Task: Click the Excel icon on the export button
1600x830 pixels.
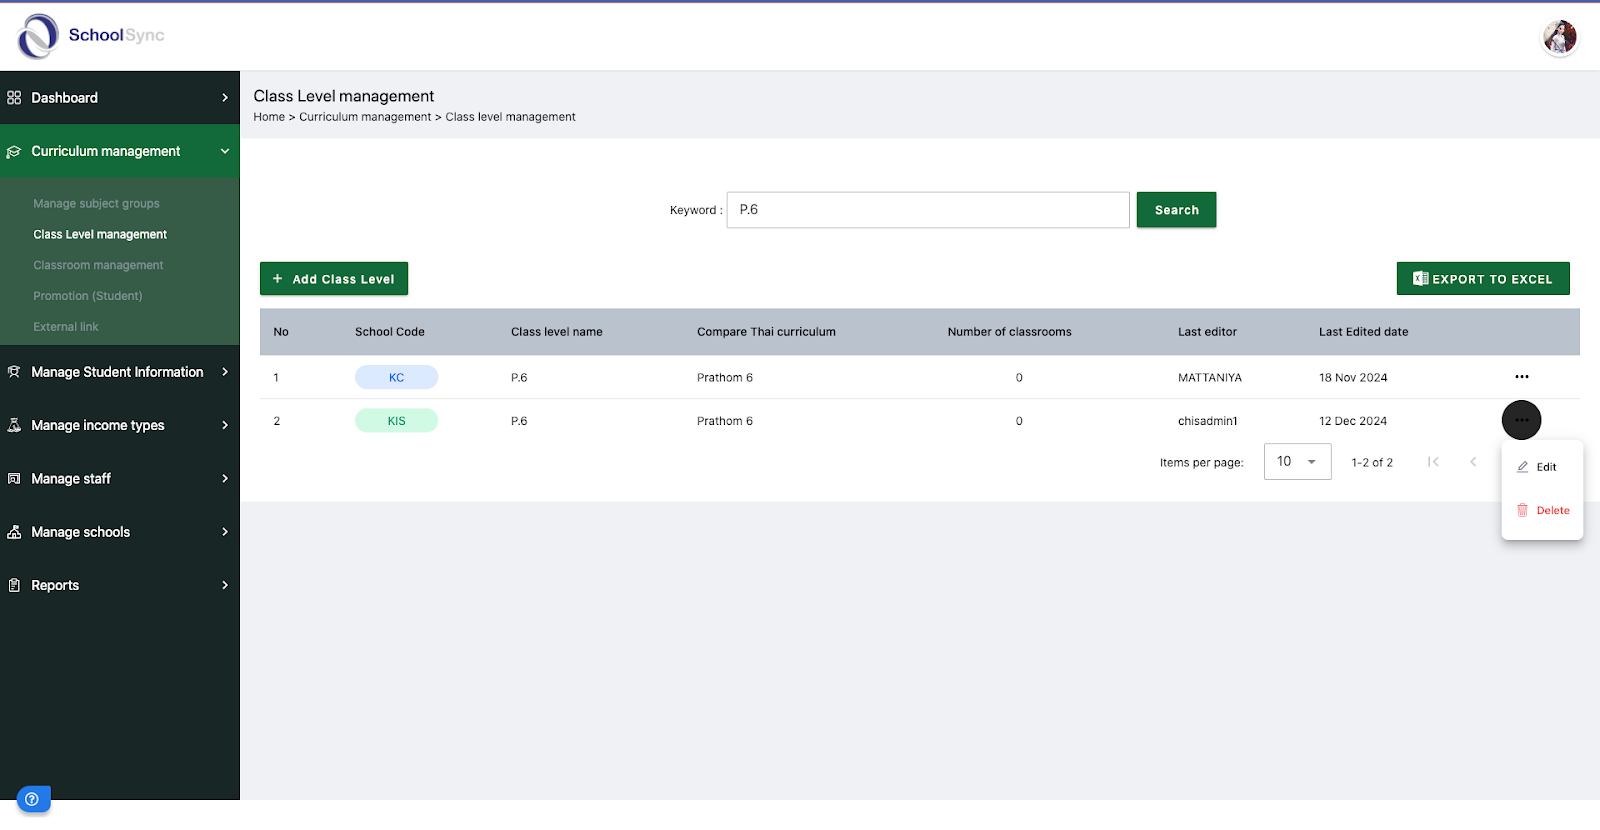Action: pos(1420,279)
